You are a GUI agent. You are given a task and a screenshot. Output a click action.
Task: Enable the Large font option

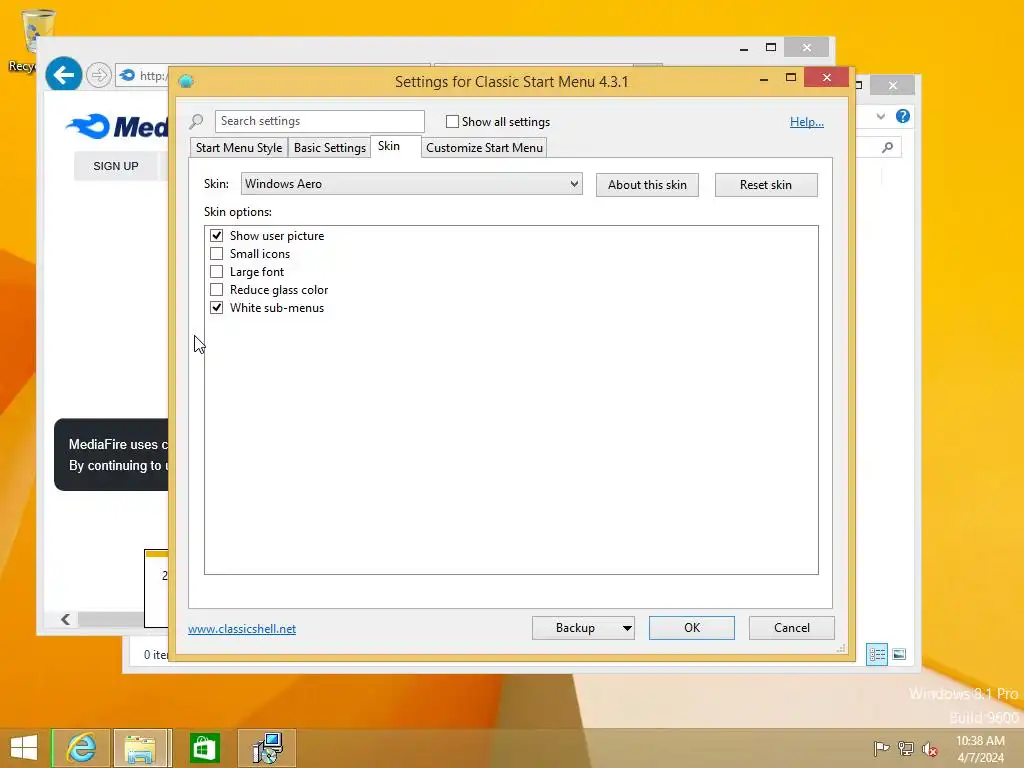pos(216,271)
